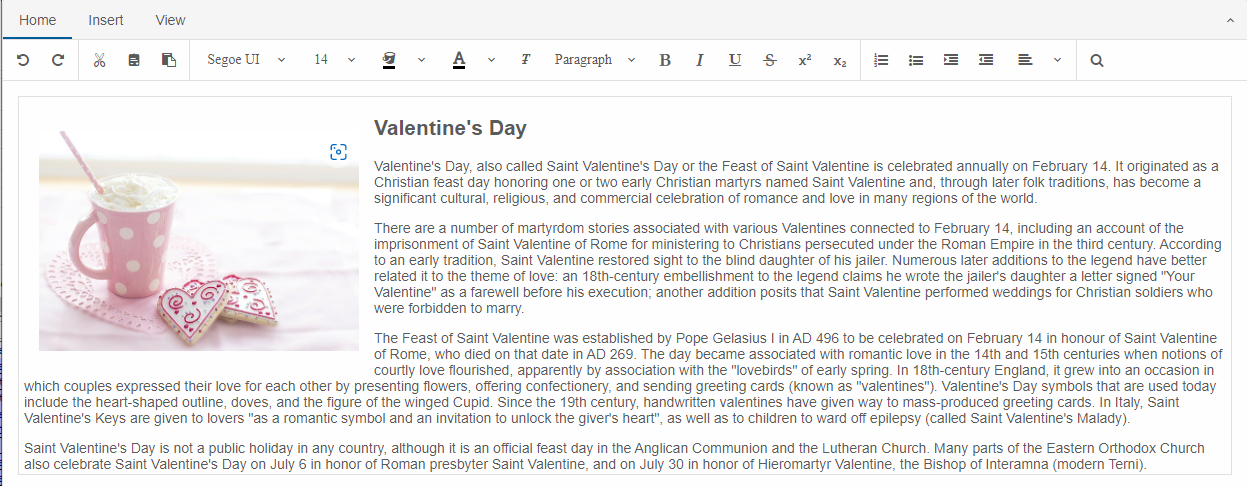This screenshot has height=486, width=1247.
Task: Click the Undo icon
Action: (x=23, y=60)
